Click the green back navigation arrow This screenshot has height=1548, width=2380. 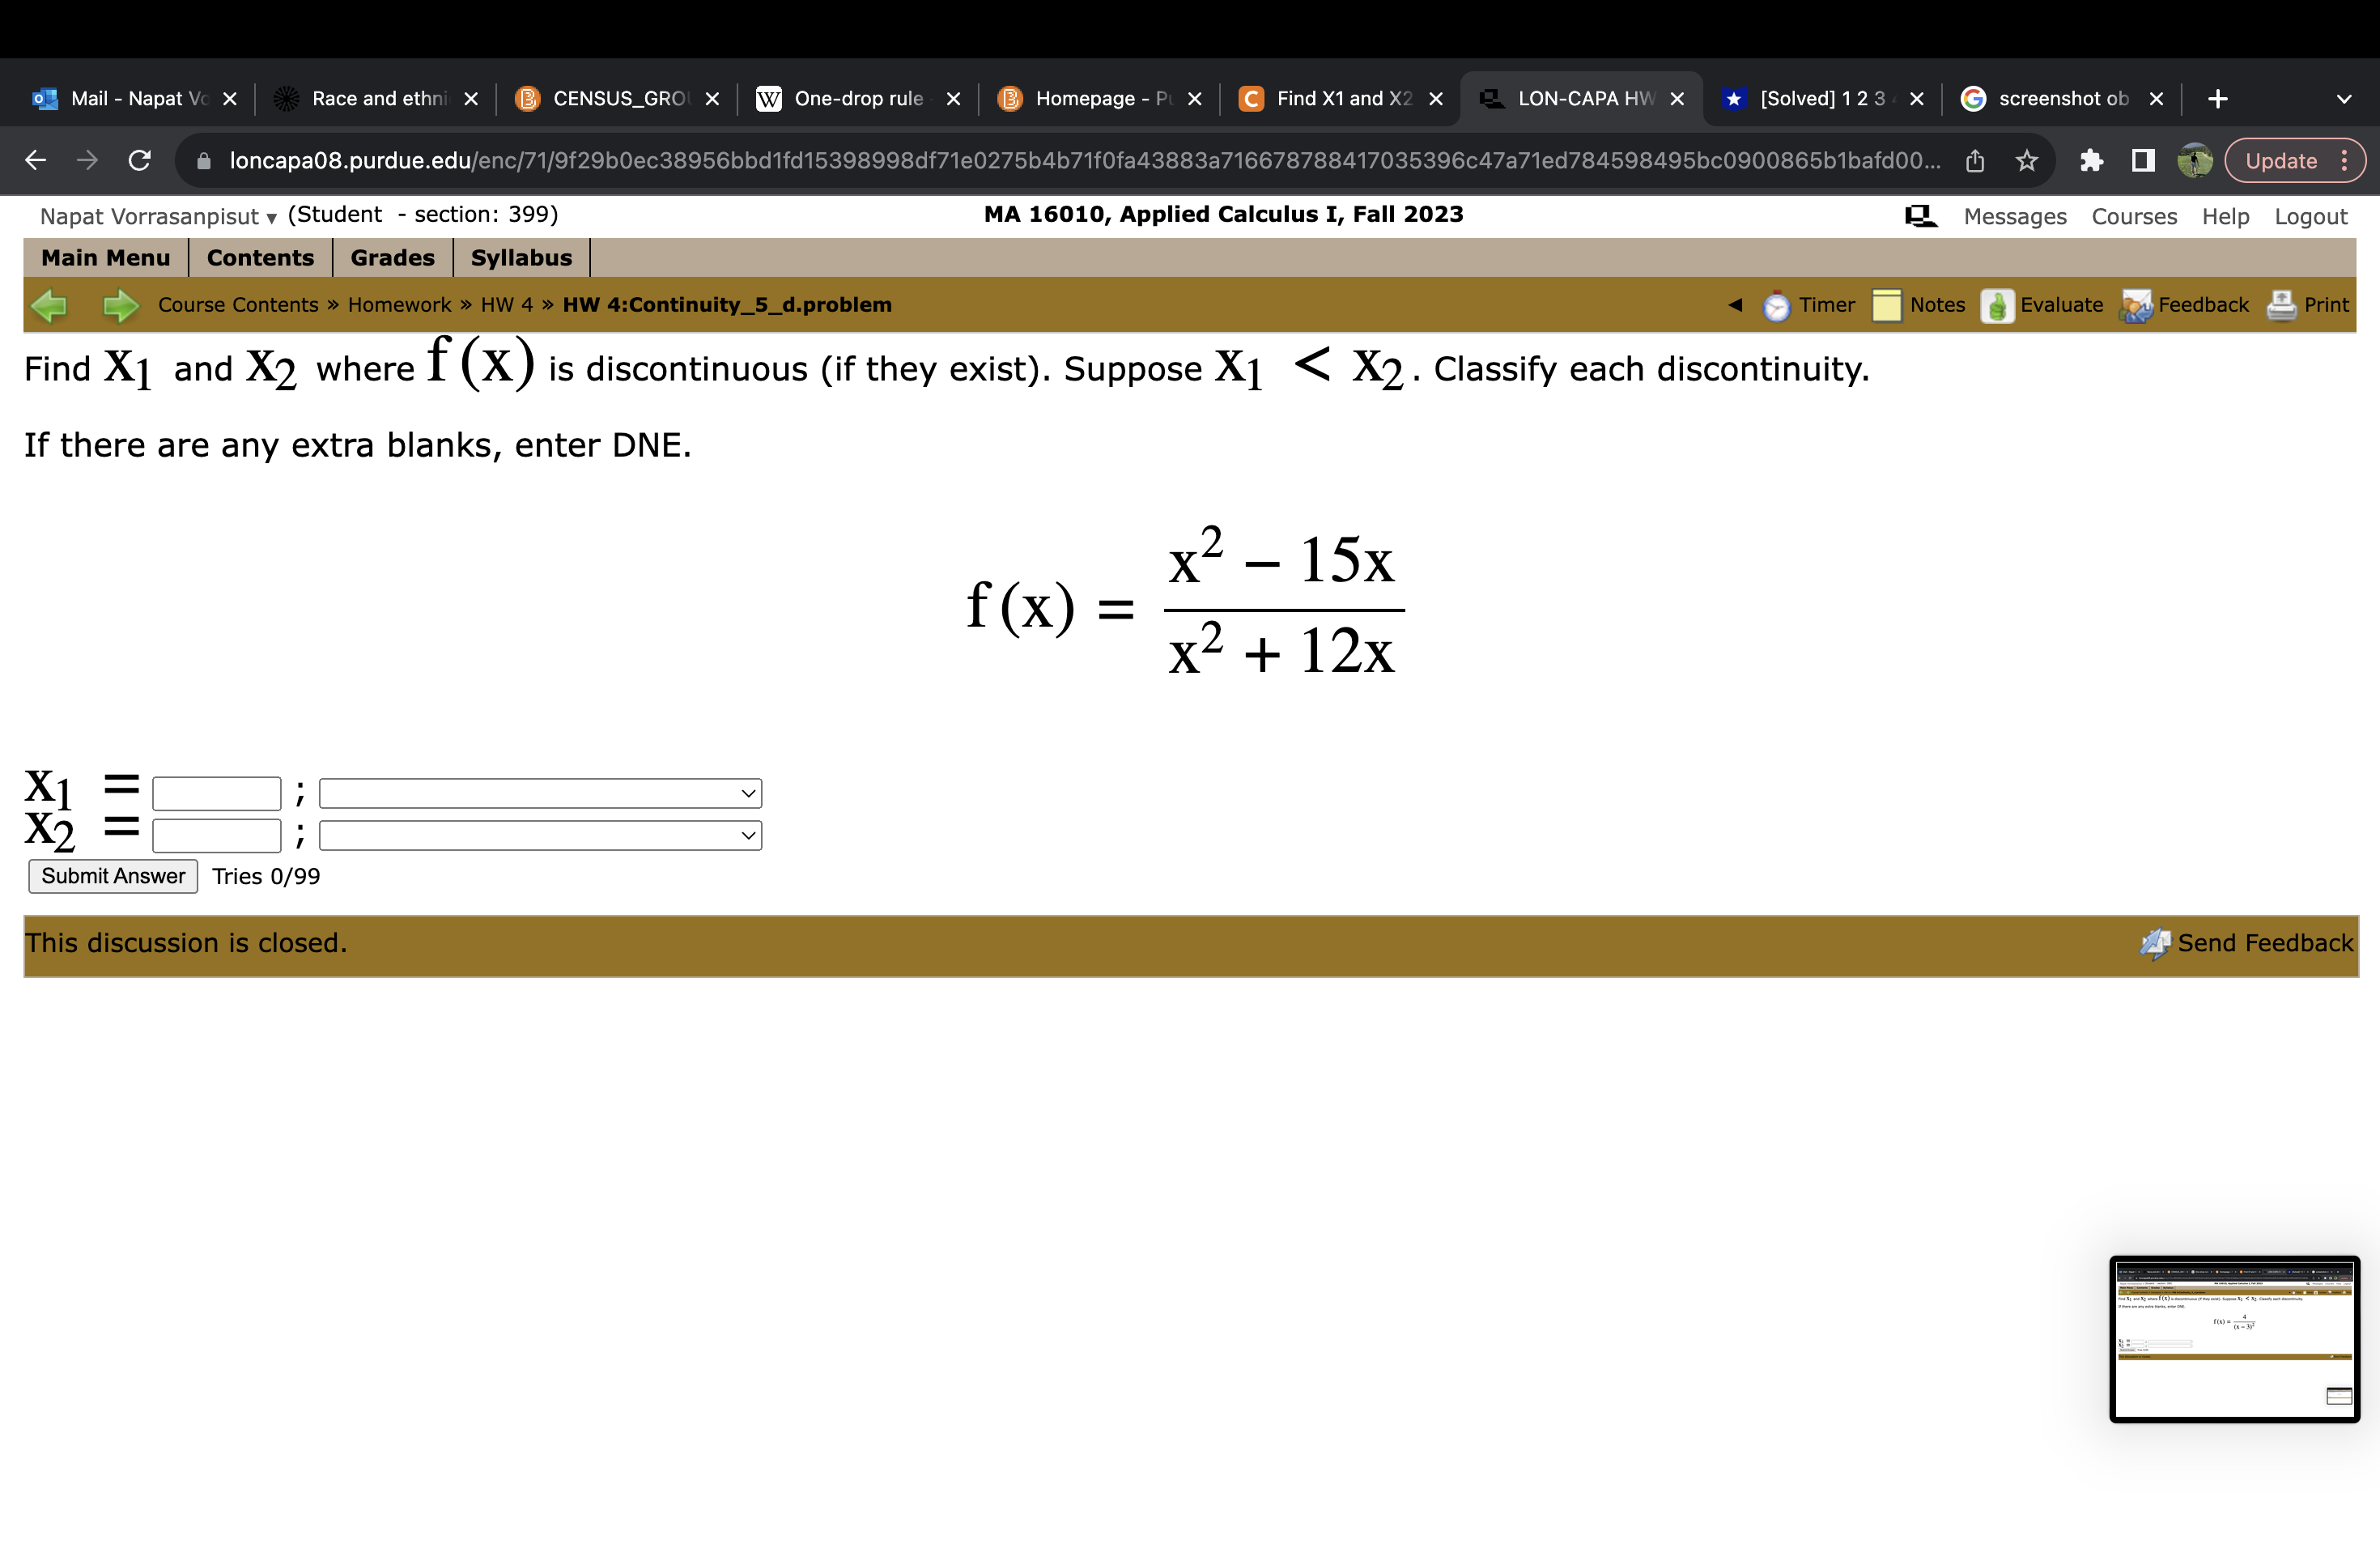52,305
